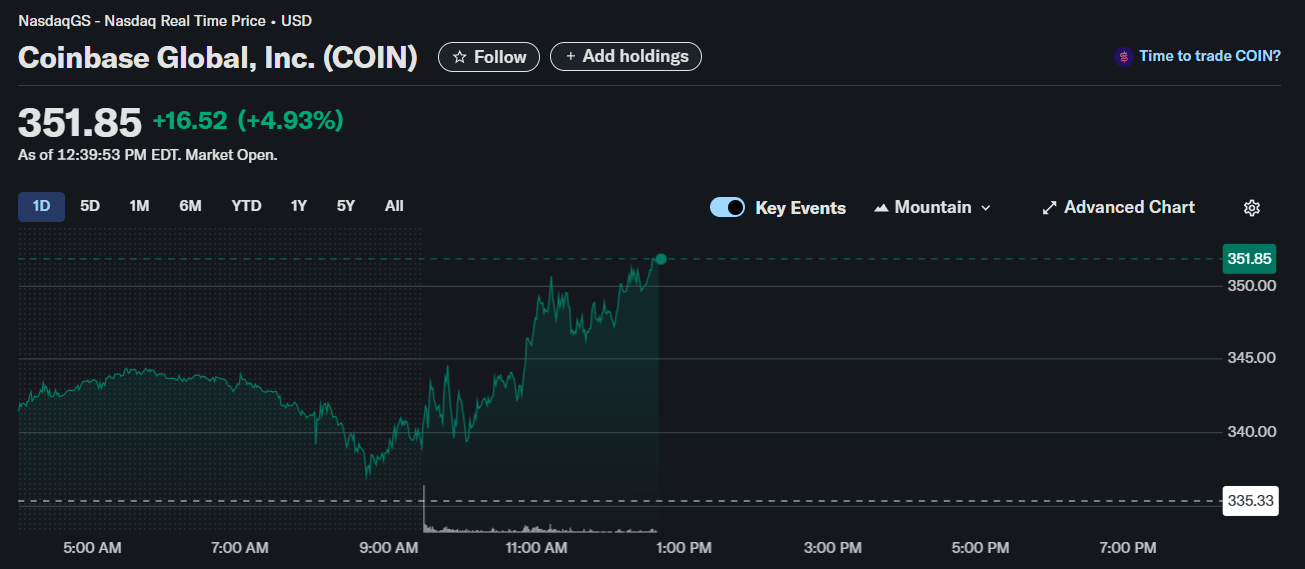Choose the YTD range

[246, 206]
